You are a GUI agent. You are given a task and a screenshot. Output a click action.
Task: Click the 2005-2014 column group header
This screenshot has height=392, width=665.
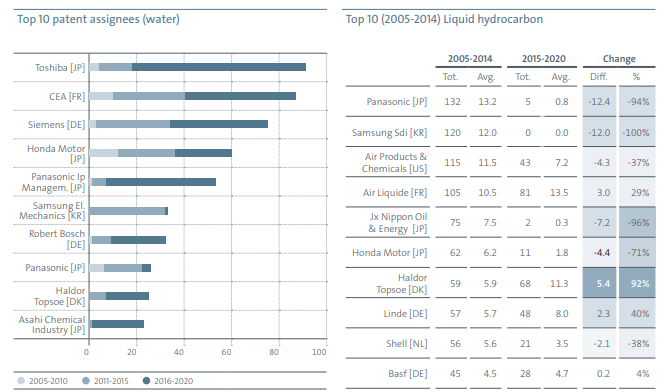pos(470,59)
